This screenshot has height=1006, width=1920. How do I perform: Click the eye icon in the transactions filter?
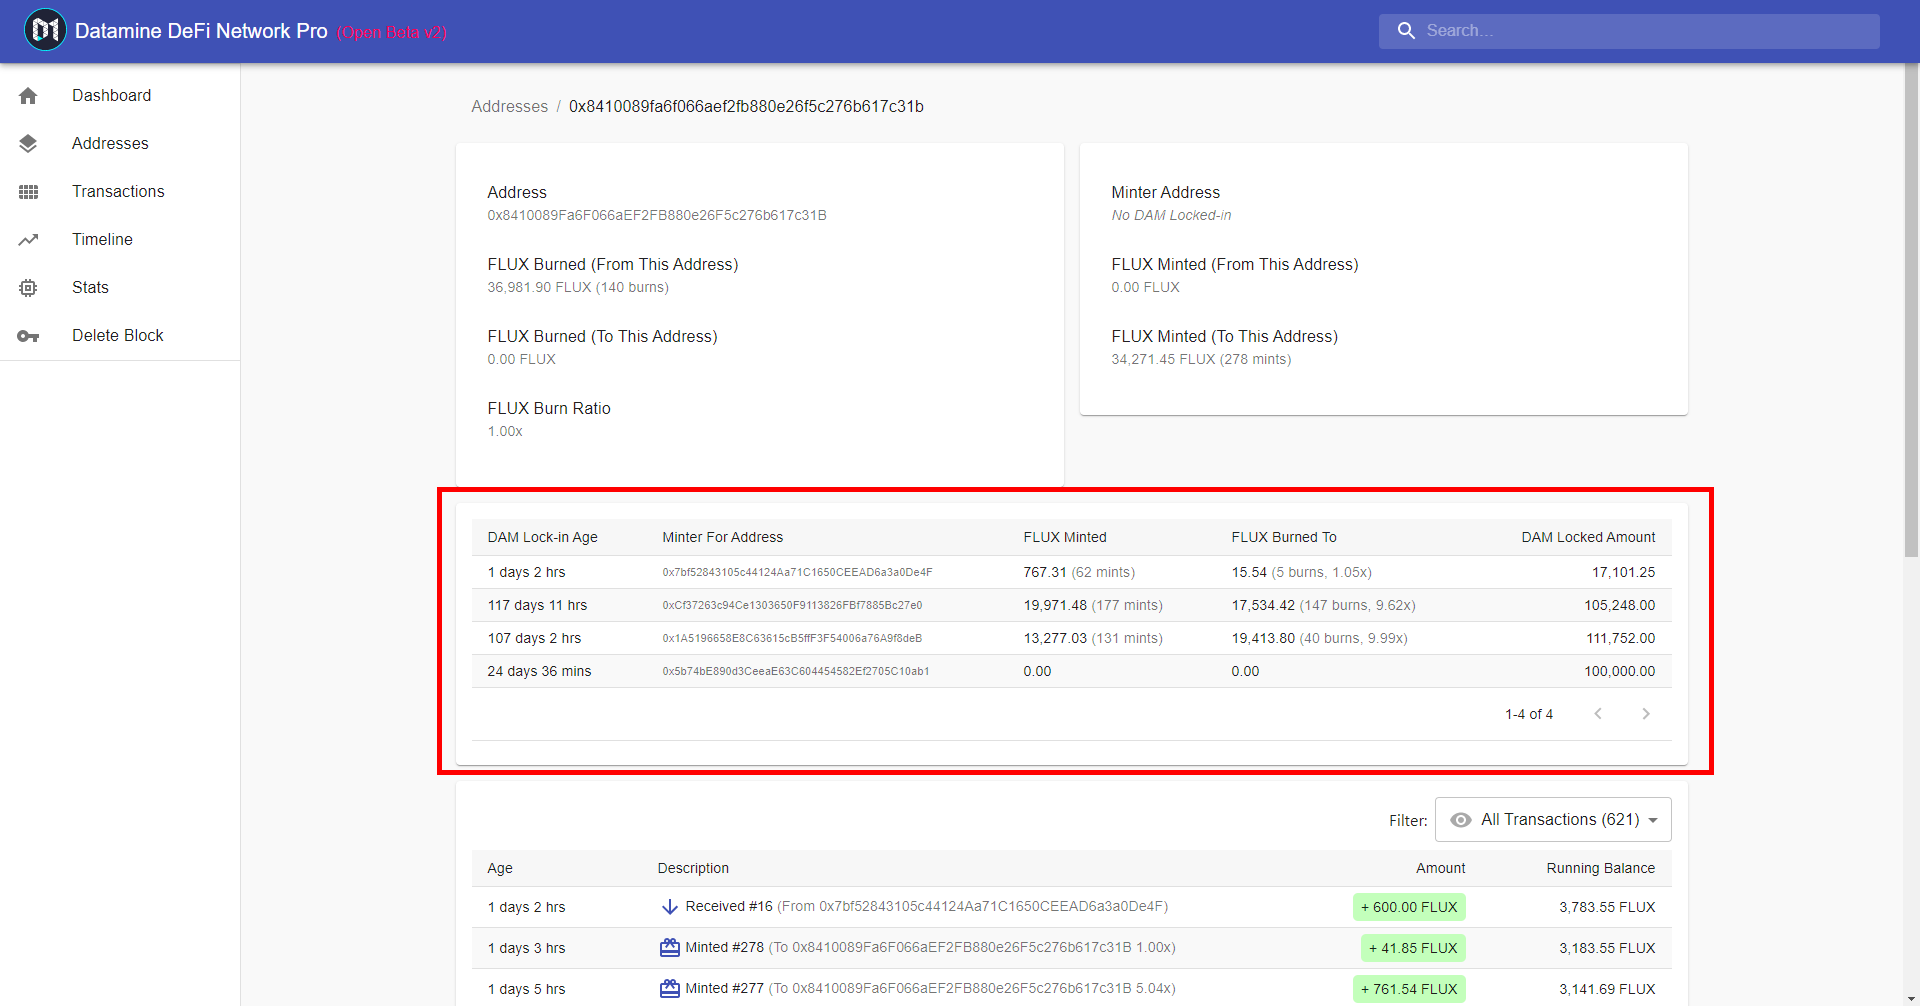click(1461, 820)
